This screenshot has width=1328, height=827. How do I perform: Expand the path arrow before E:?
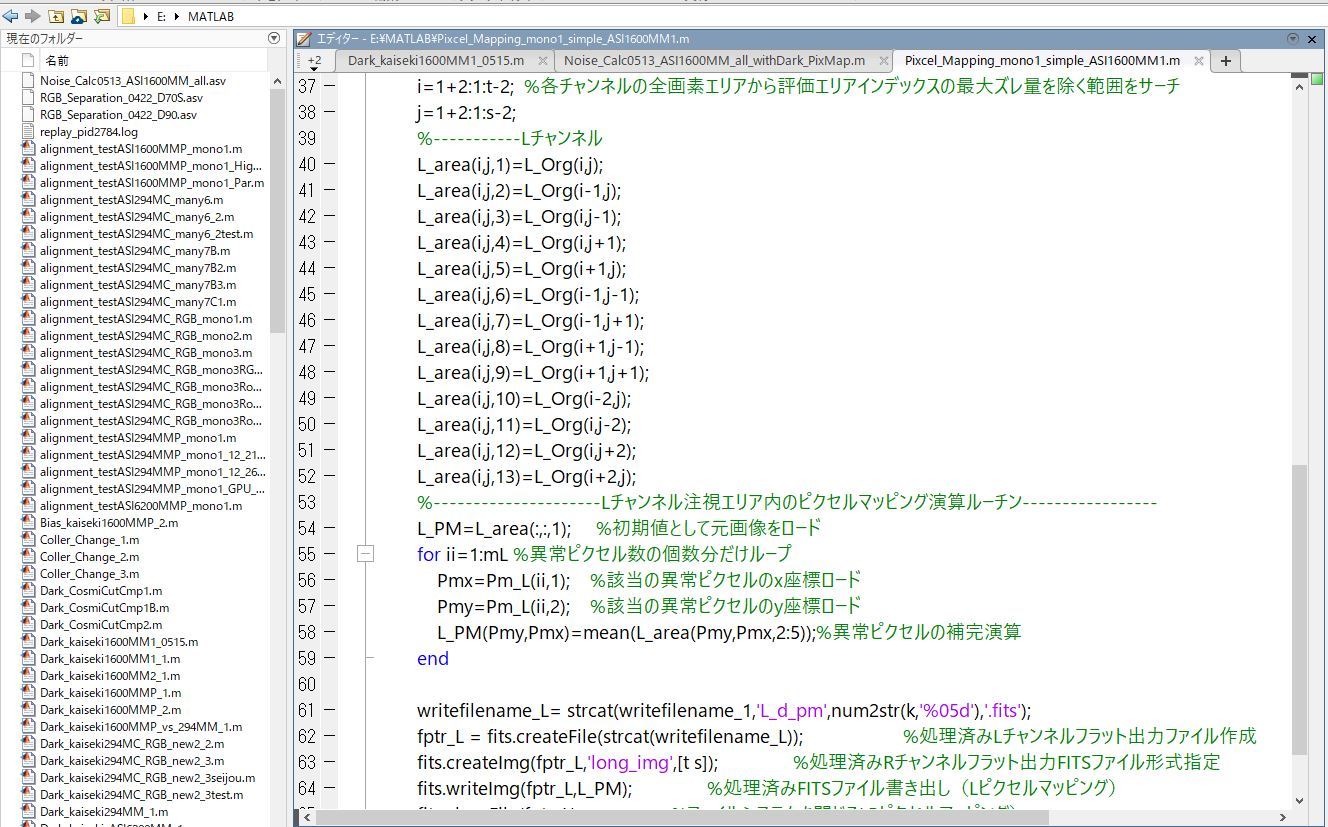click(x=147, y=17)
